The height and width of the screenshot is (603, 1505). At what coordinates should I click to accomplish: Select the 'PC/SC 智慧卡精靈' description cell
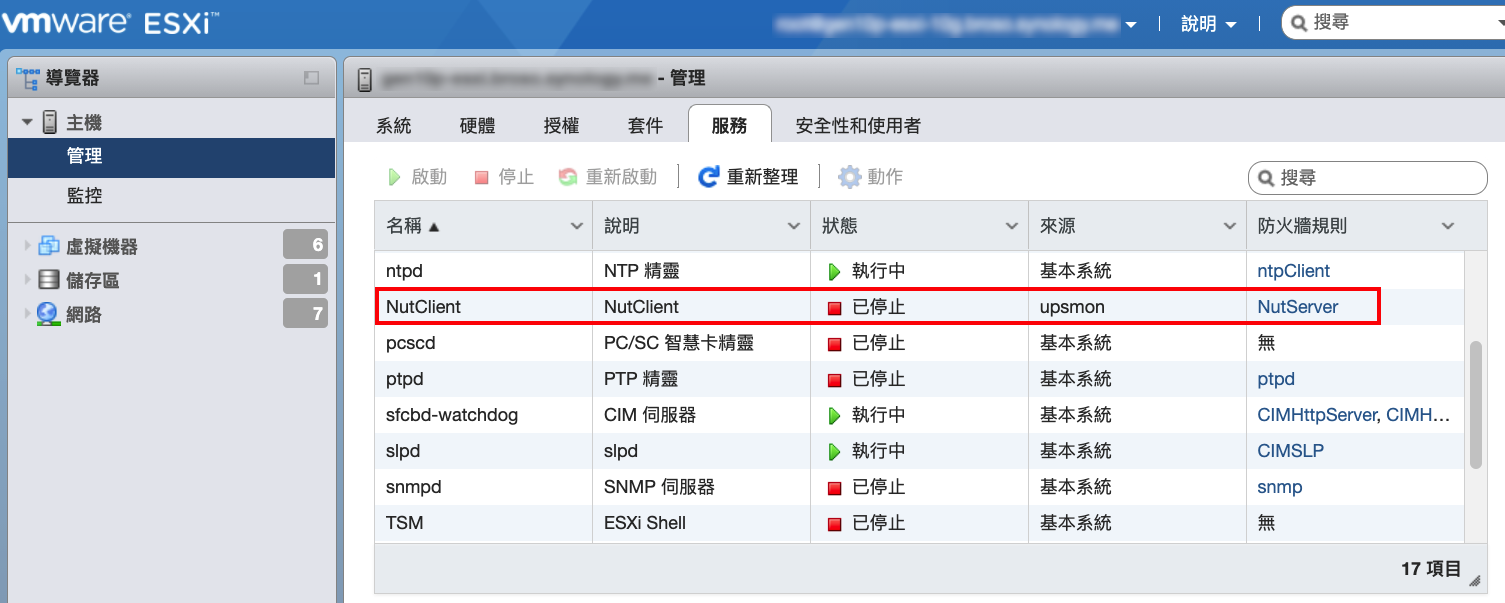701,343
